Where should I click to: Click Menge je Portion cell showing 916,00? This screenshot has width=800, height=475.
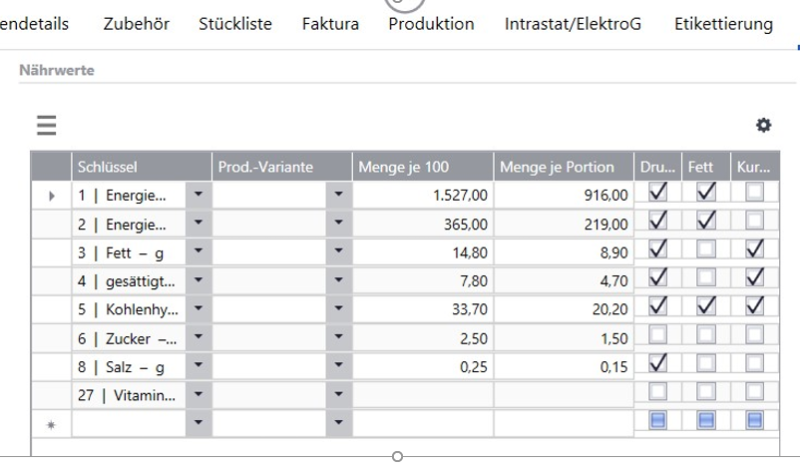click(563, 195)
